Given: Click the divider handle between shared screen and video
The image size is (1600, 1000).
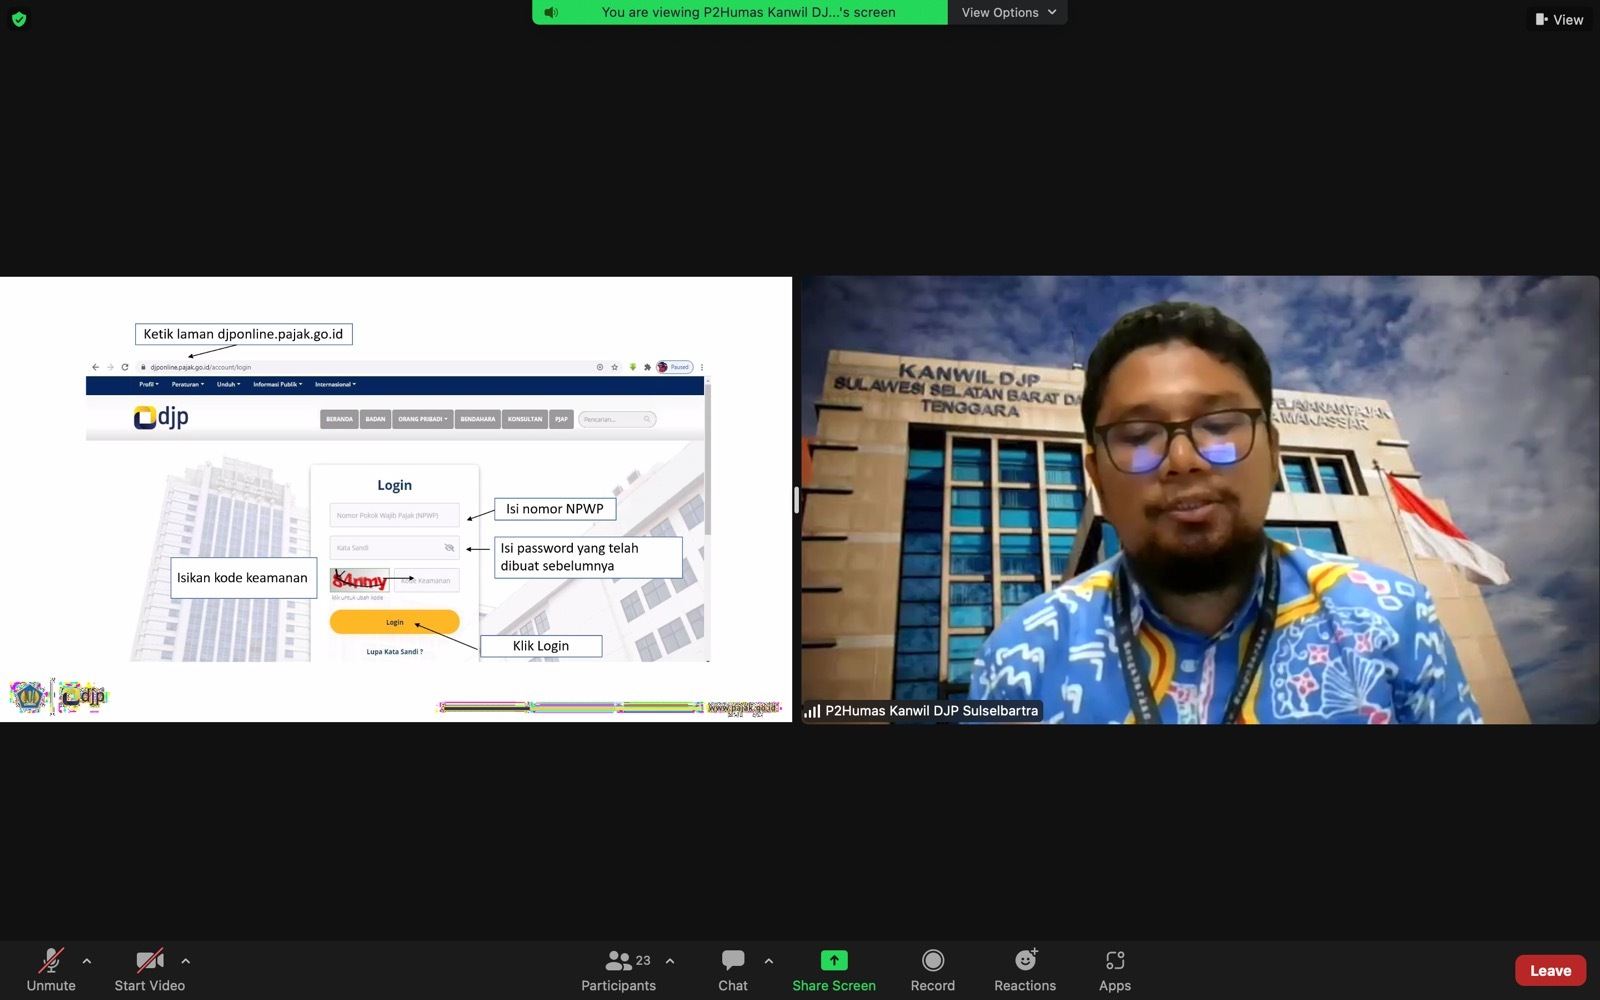Looking at the screenshot, I should click(796, 500).
